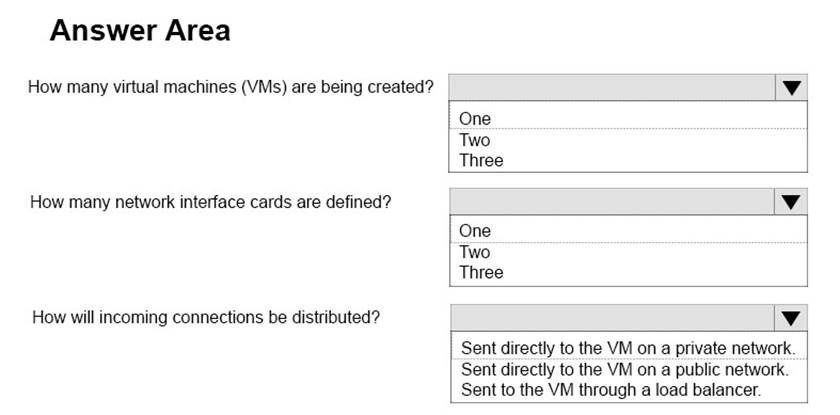This screenshot has height=415, width=840.
Task: Expand the network interface cards dropdown arrow
Action: [x=791, y=202]
